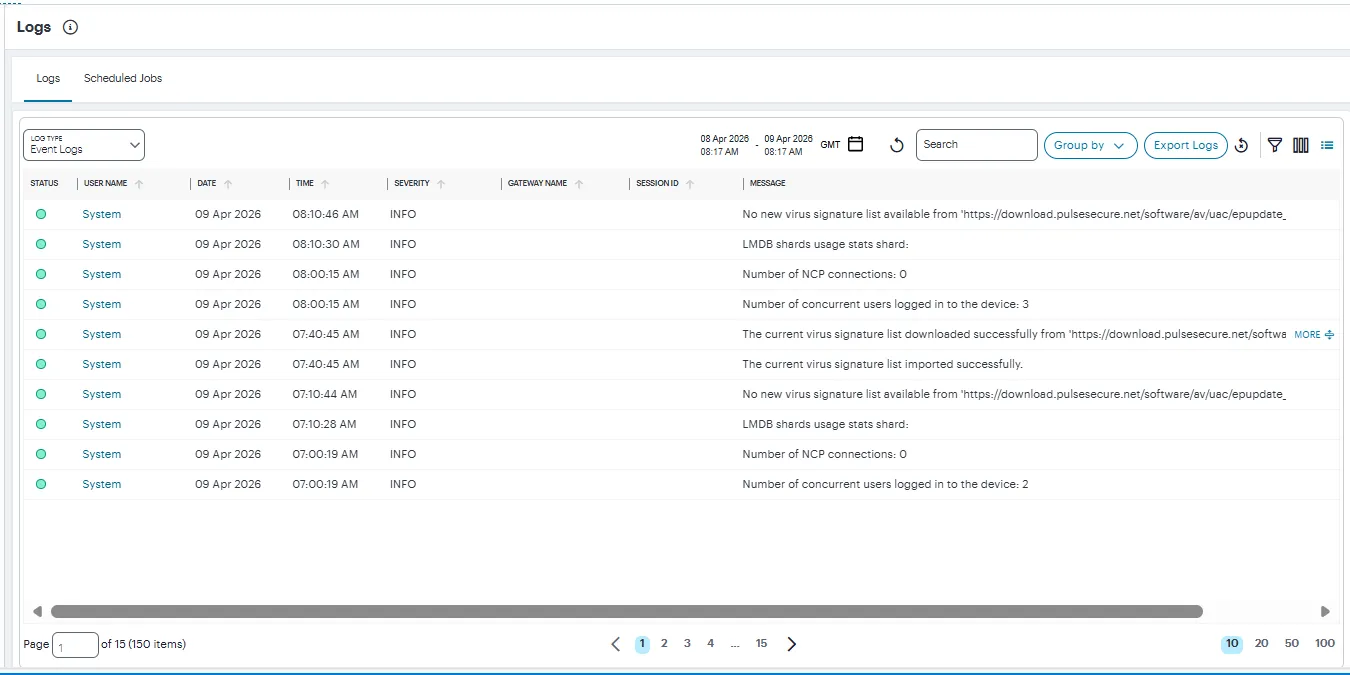
Task: Open the Log Type dropdown
Action: pyautogui.click(x=84, y=145)
